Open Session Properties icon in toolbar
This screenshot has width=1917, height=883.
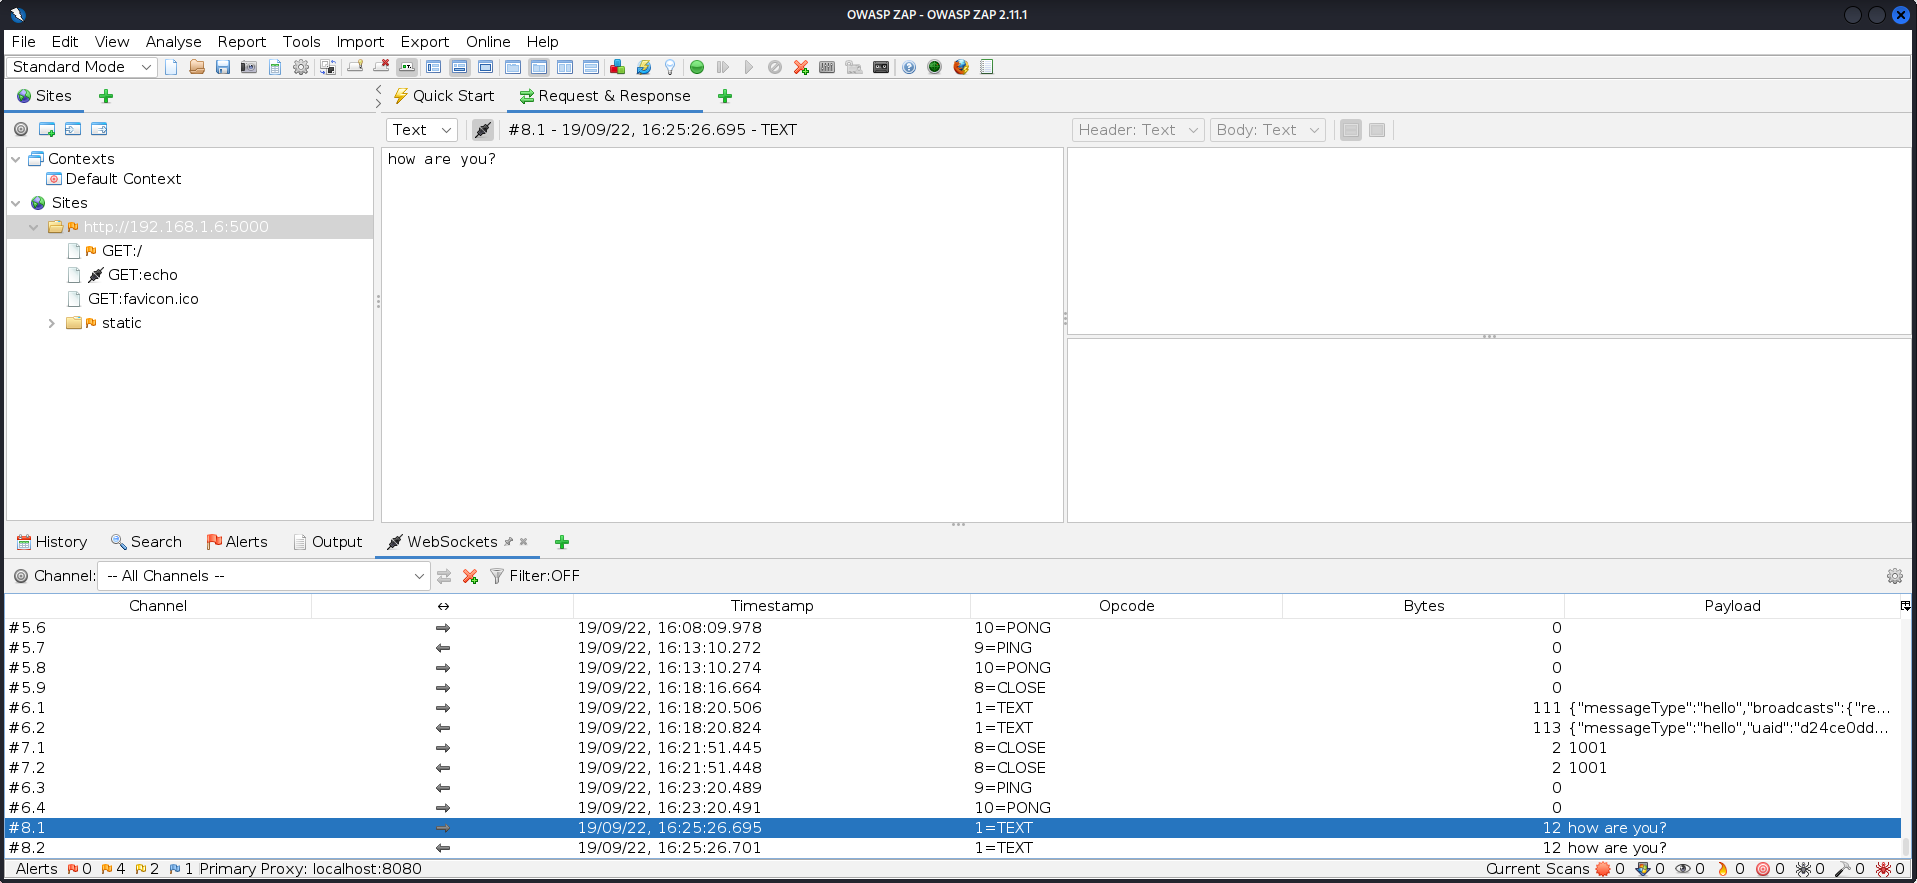tap(275, 67)
